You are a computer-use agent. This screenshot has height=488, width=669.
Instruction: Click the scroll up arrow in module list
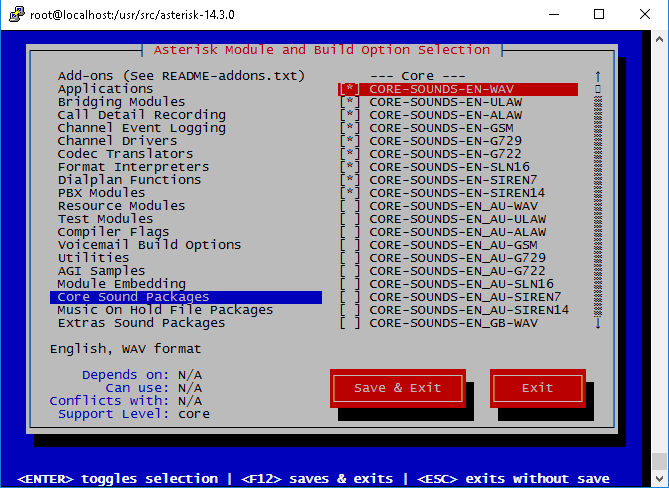598,76
